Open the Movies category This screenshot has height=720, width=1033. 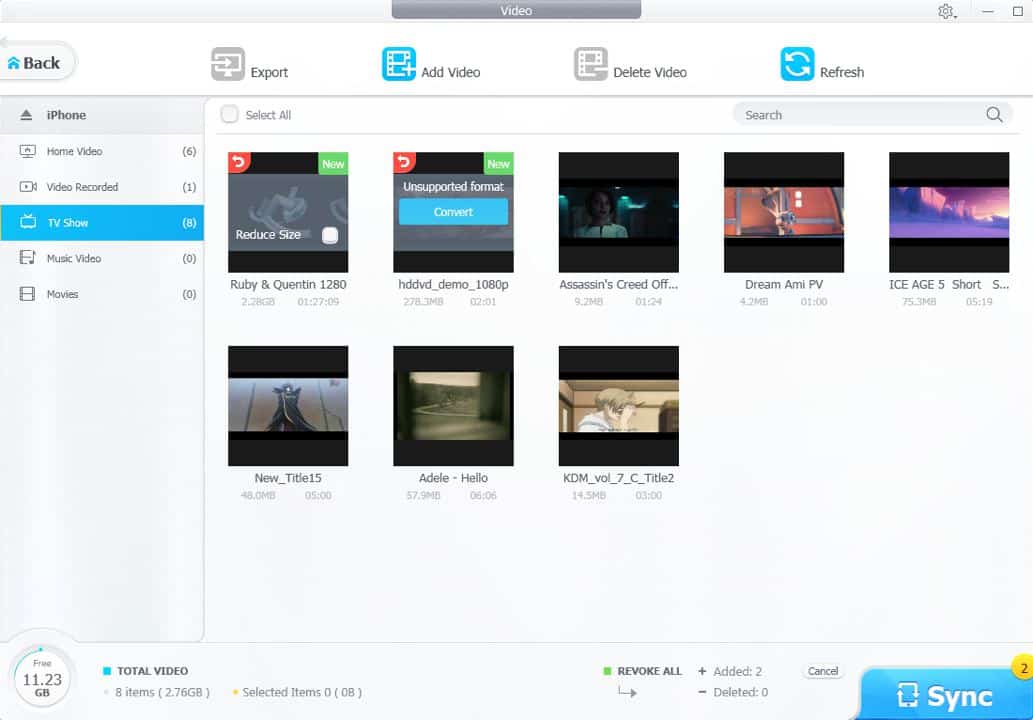102,294
